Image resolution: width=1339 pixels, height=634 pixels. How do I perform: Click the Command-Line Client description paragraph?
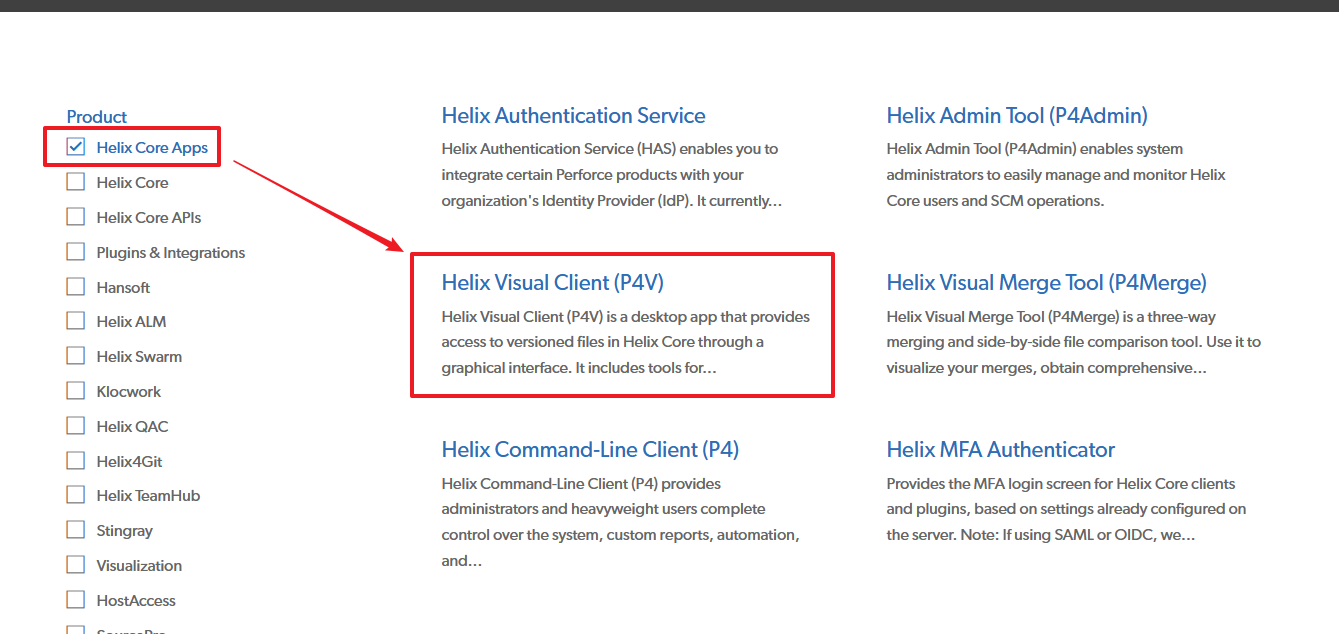[620, 522]
